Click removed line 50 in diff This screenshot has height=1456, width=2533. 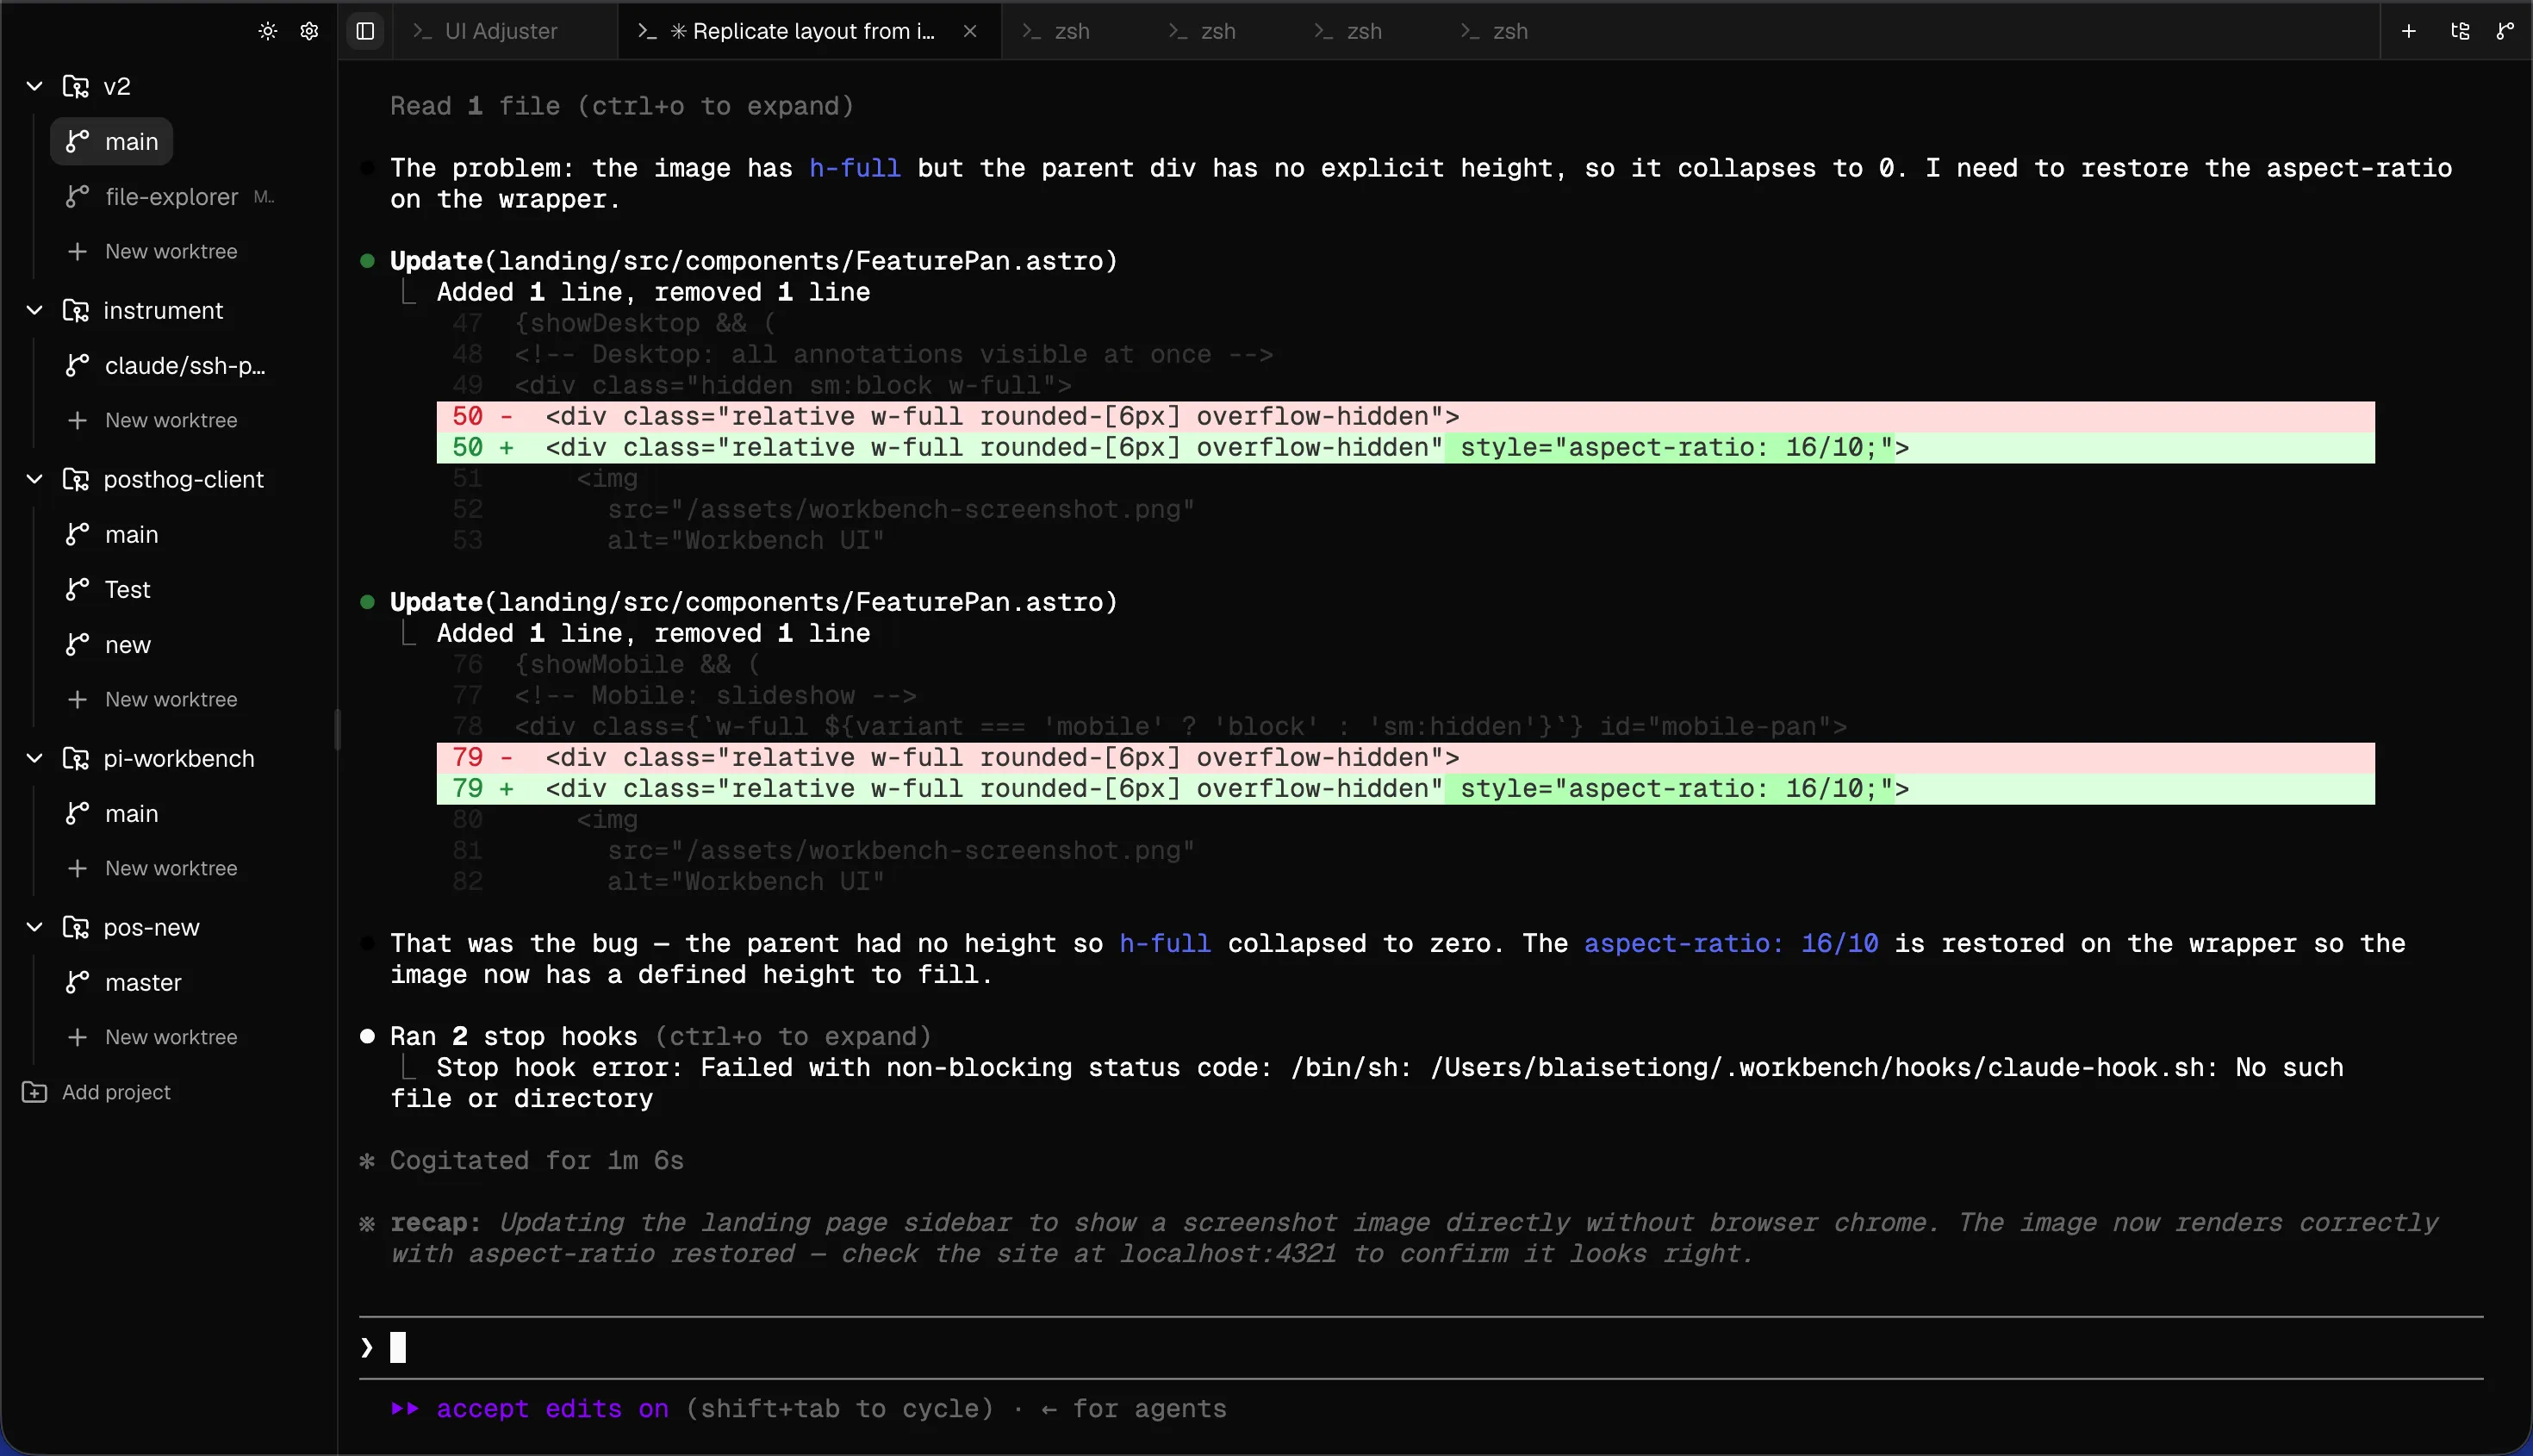point(1405,416)
